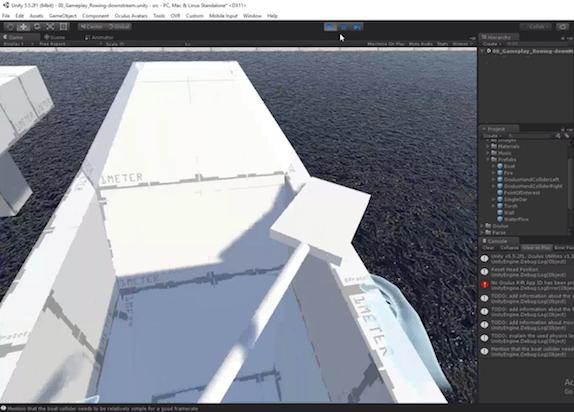The image size is (574, 412).
Task: Click the Hierarchy search field
Action: 538,44
